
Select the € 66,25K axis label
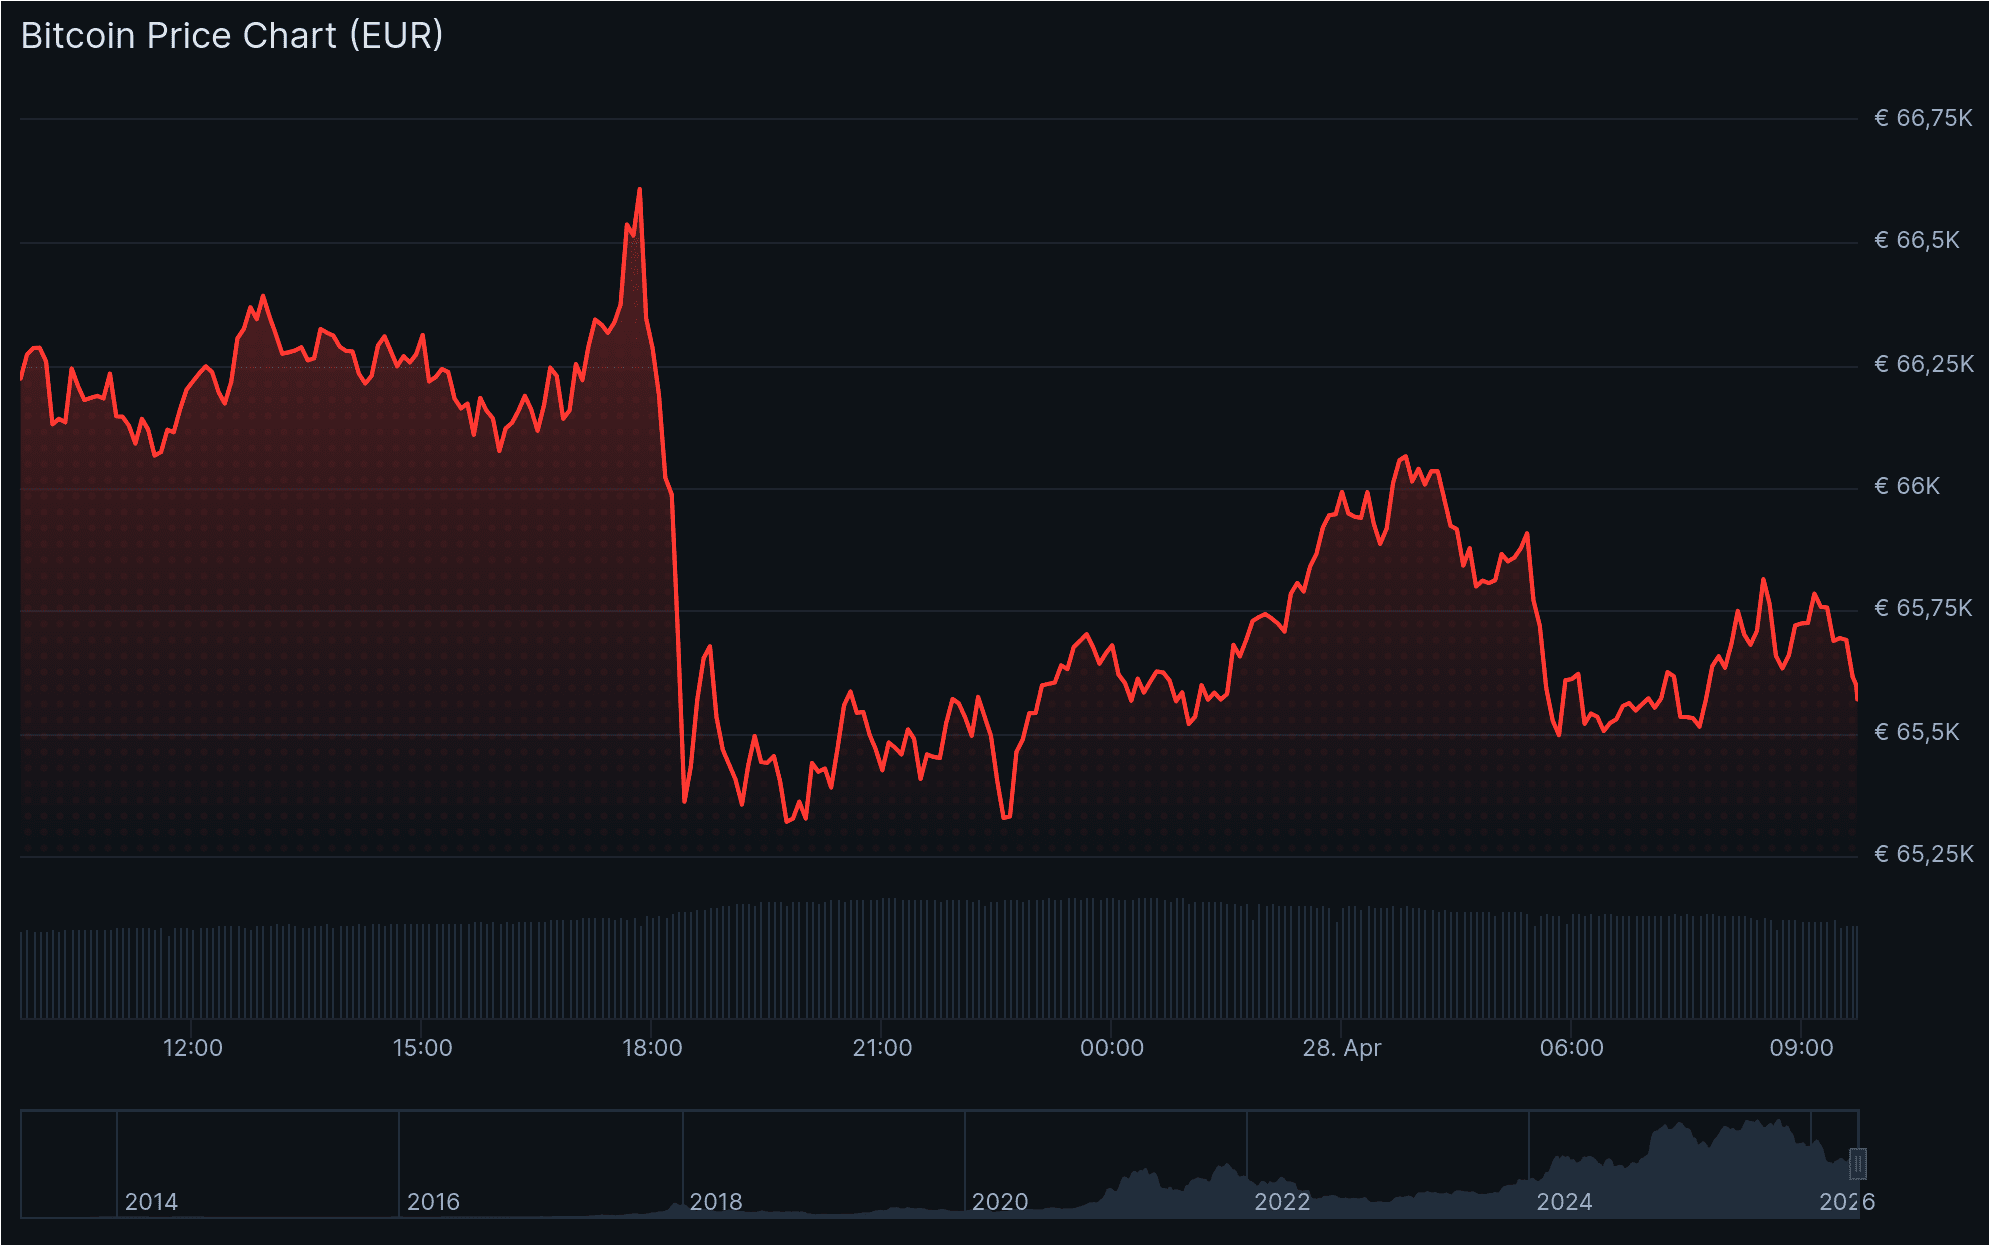[1923, 365]
